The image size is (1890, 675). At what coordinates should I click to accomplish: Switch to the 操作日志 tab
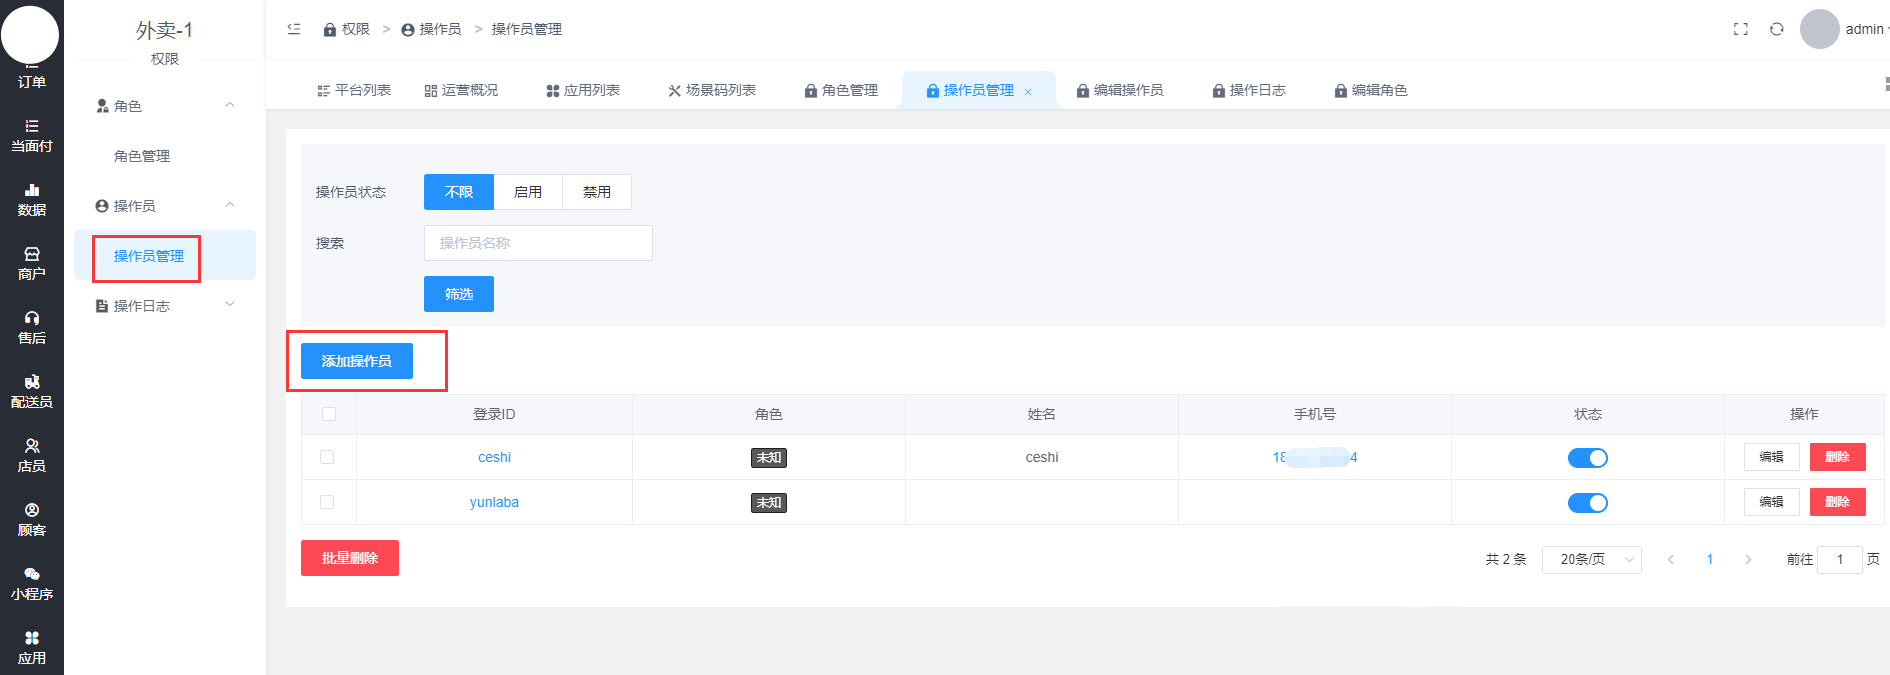coord(1249,90)
